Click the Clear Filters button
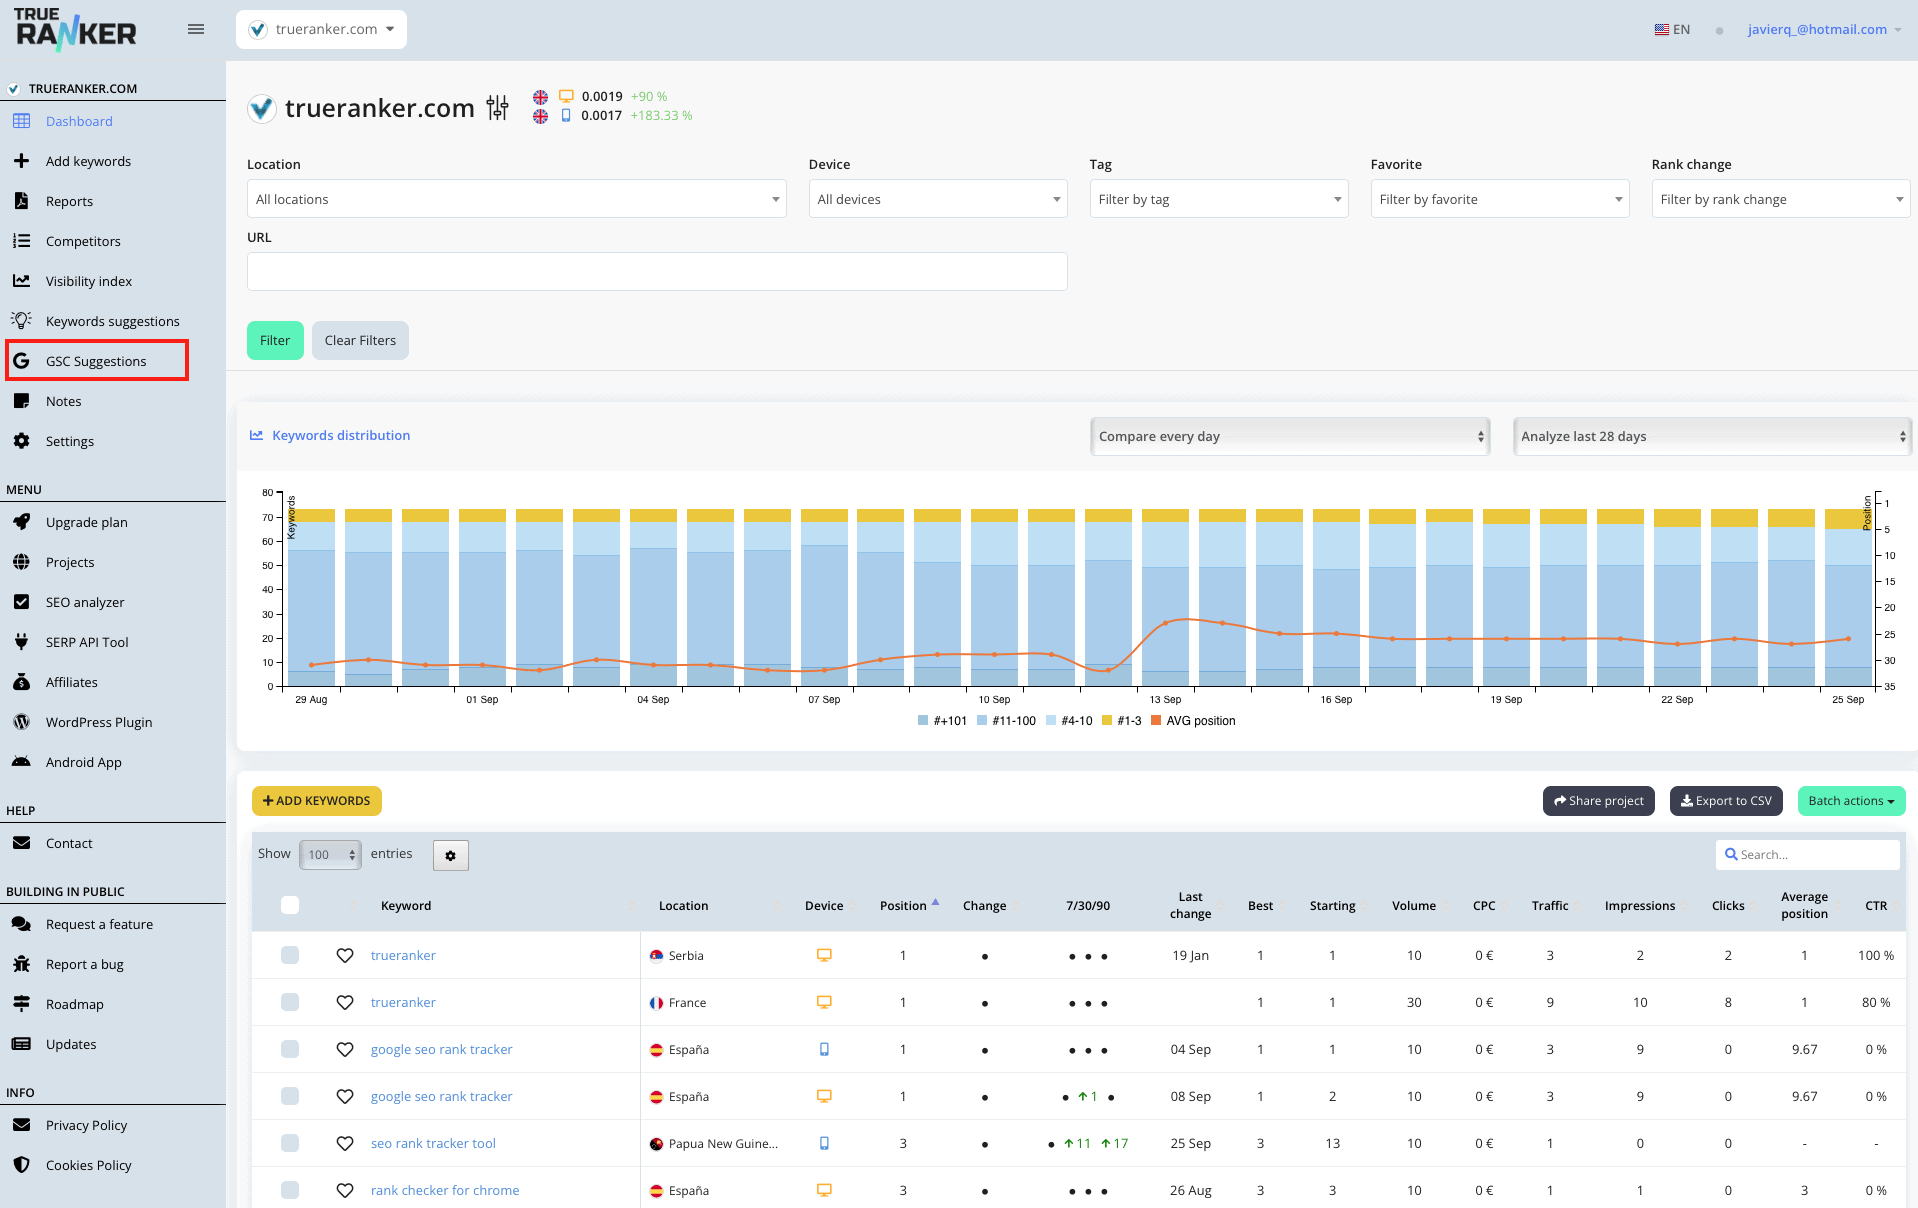Viewport: 1918px width, 1208px height. 360,340
